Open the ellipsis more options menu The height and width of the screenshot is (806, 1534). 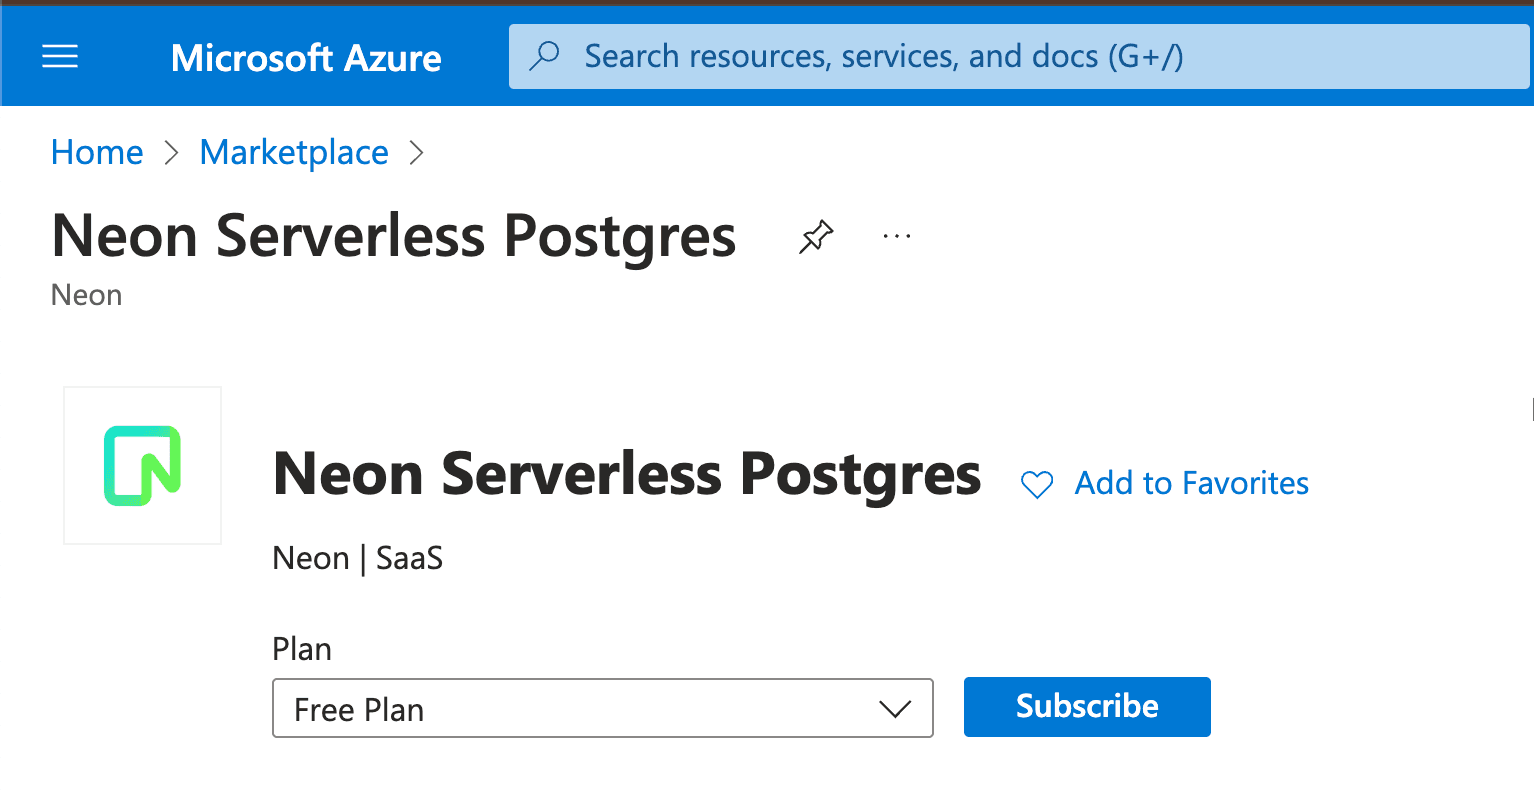(x=895, y=236)
